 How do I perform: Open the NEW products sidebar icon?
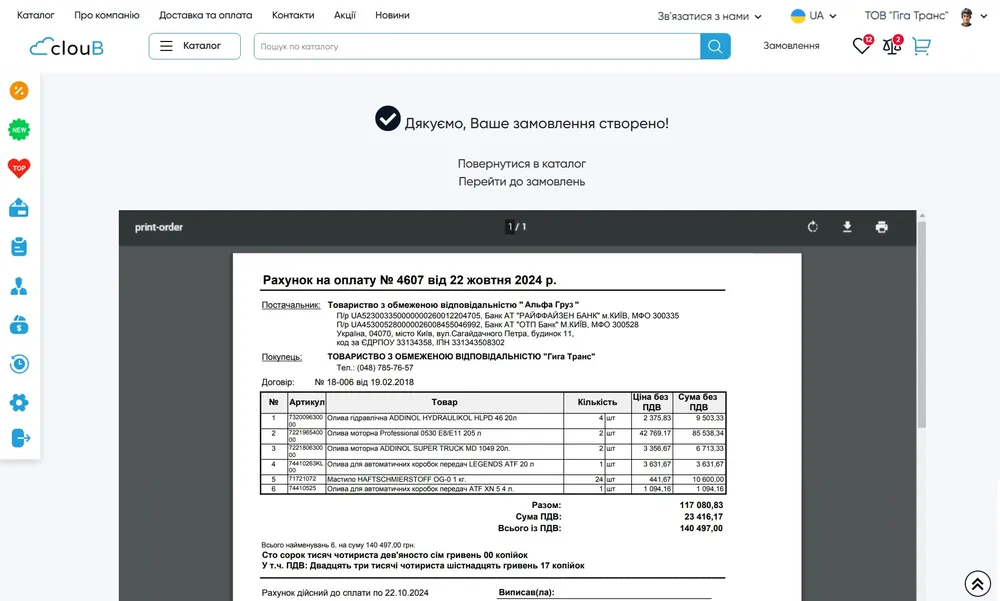19,130
